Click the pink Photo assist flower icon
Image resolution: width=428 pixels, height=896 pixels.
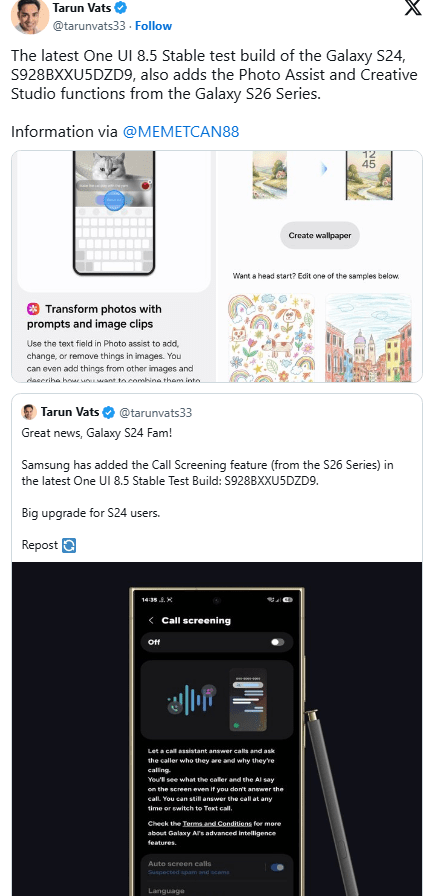tap(34, 309)
